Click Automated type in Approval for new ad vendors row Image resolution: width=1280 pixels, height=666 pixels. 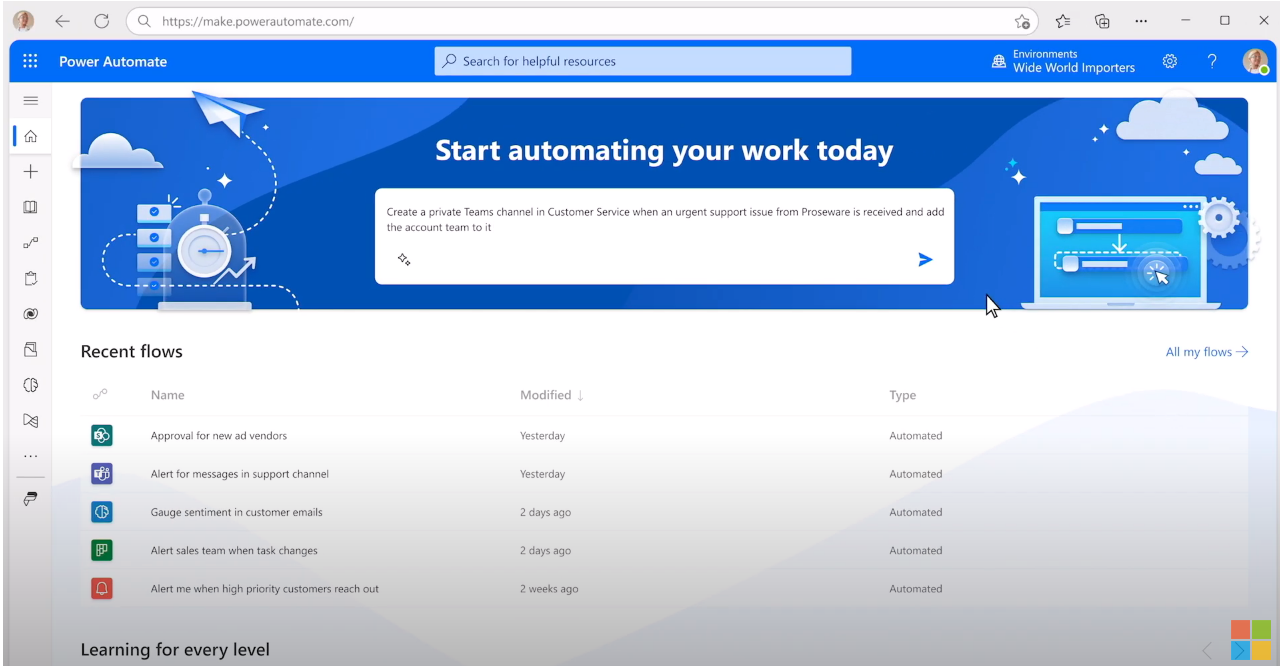click(x=916, y=436)
